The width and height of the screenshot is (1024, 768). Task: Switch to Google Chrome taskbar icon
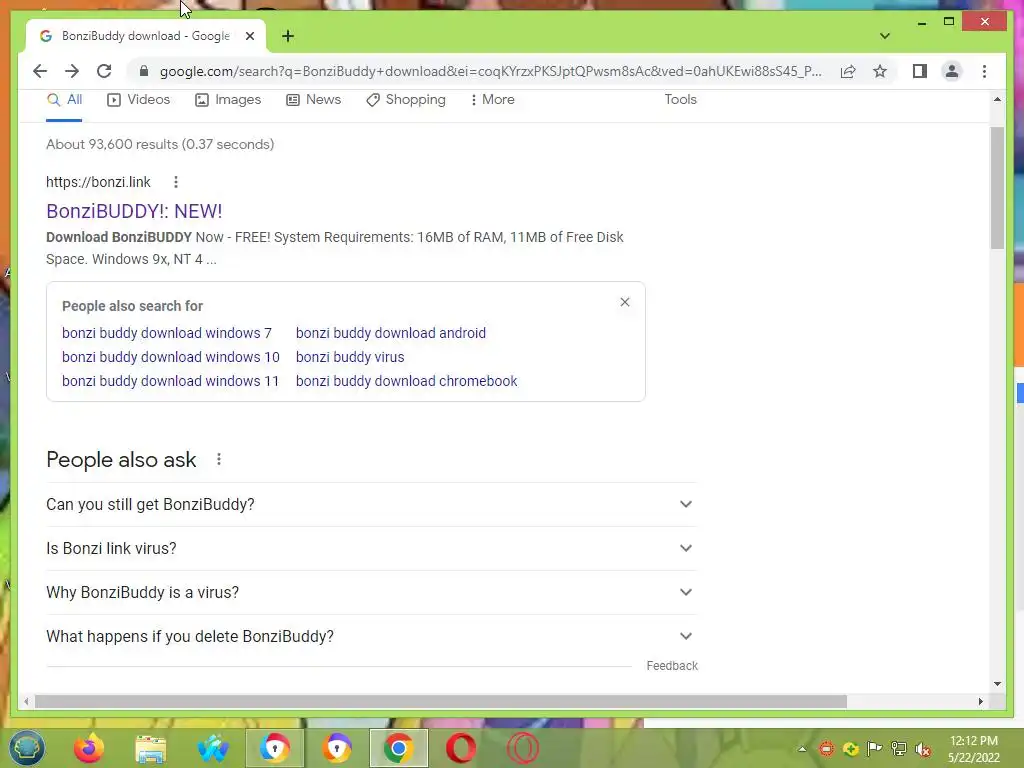click(x=398, y=748)
